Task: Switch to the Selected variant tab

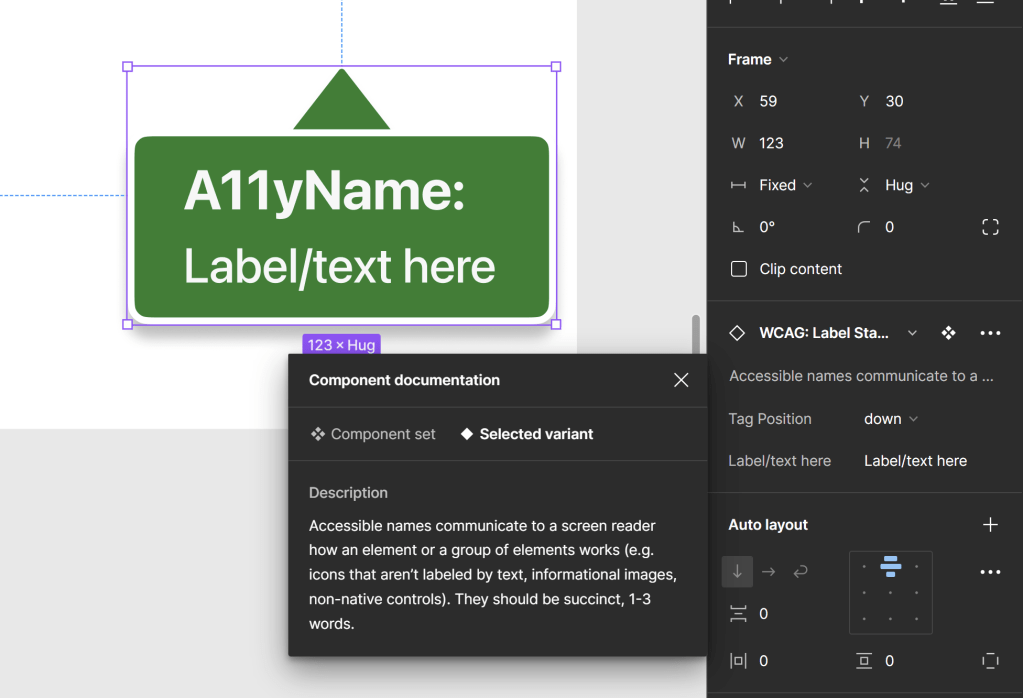Action: [x=527, y=434]
